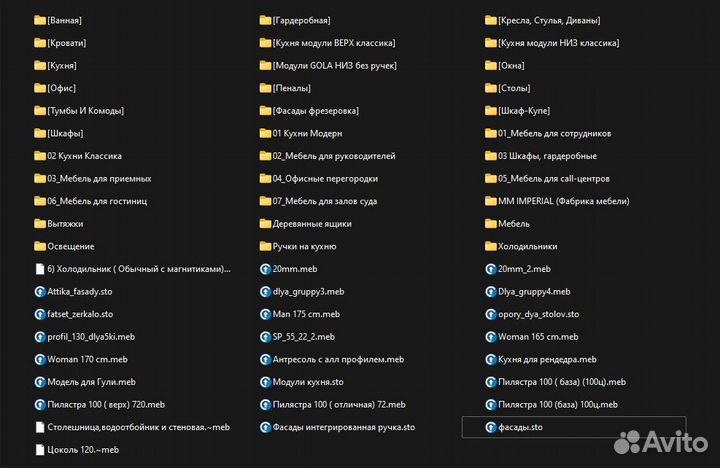This screenshot has height=468, width=720.
Task: Select the [Гардеробная] folder
Action: (301, 20)
